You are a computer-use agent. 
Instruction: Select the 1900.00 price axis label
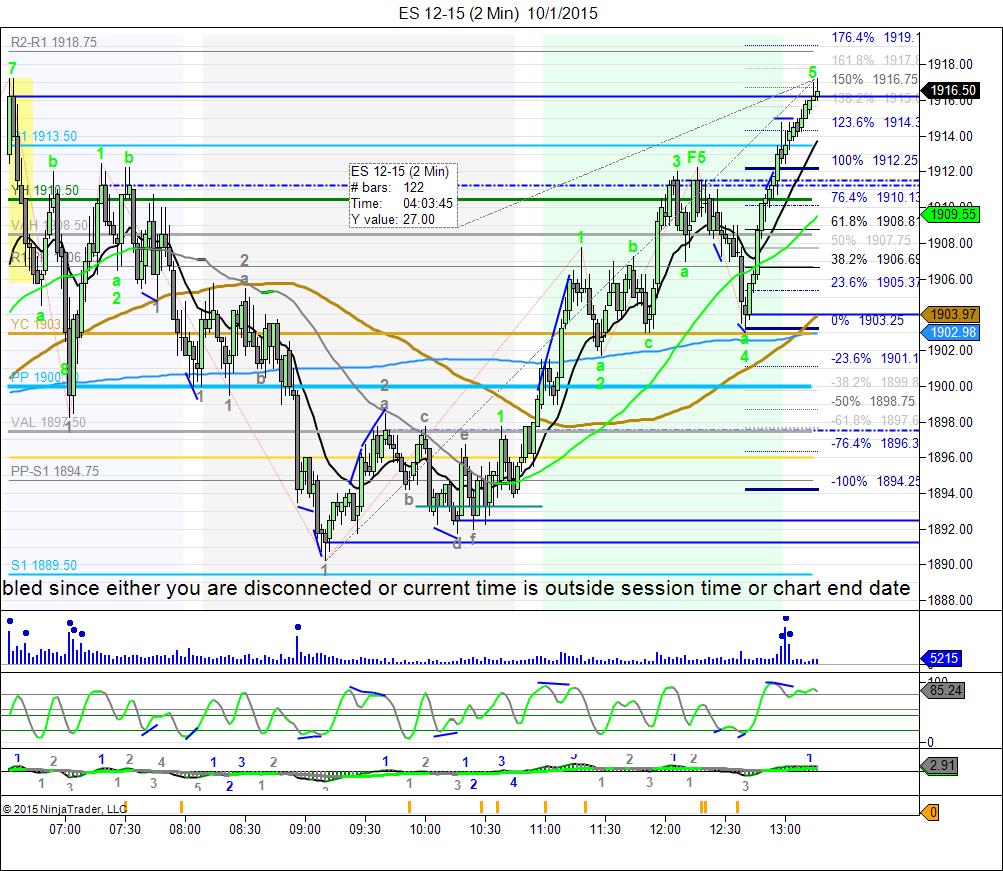[x=950, y=386]
